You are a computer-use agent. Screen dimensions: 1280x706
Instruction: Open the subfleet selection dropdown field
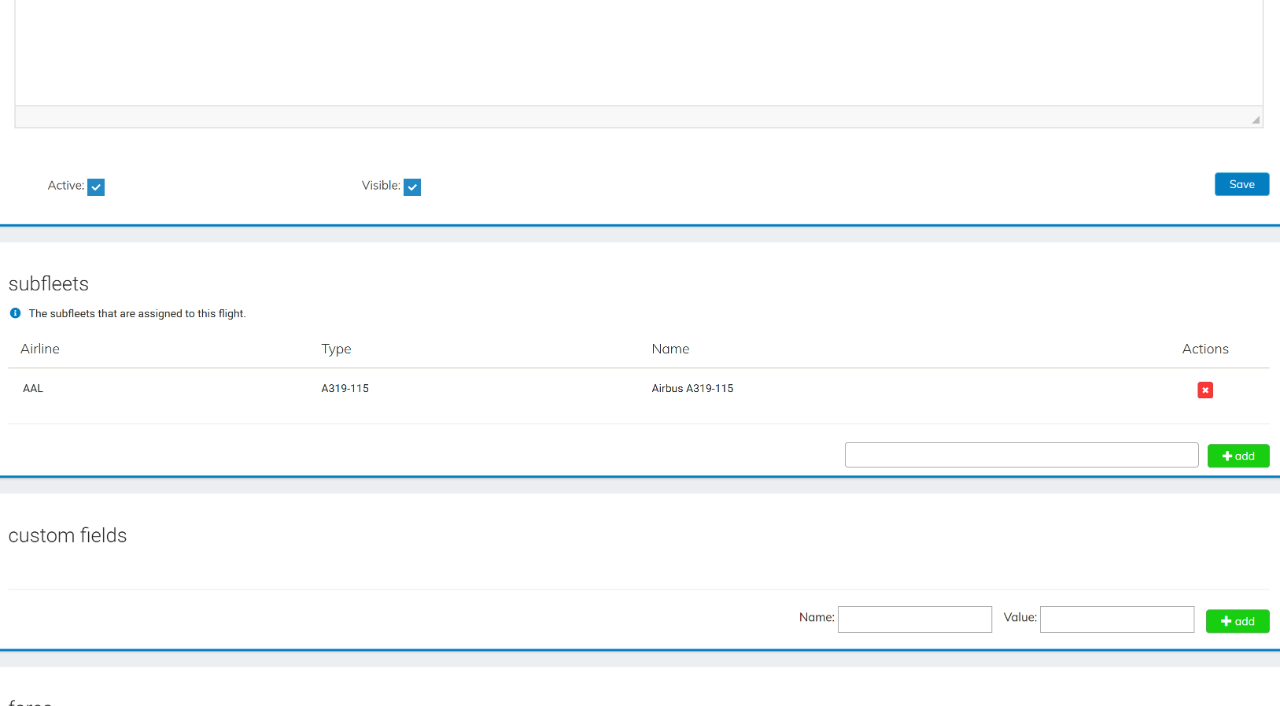click(x=1021, y=454)
